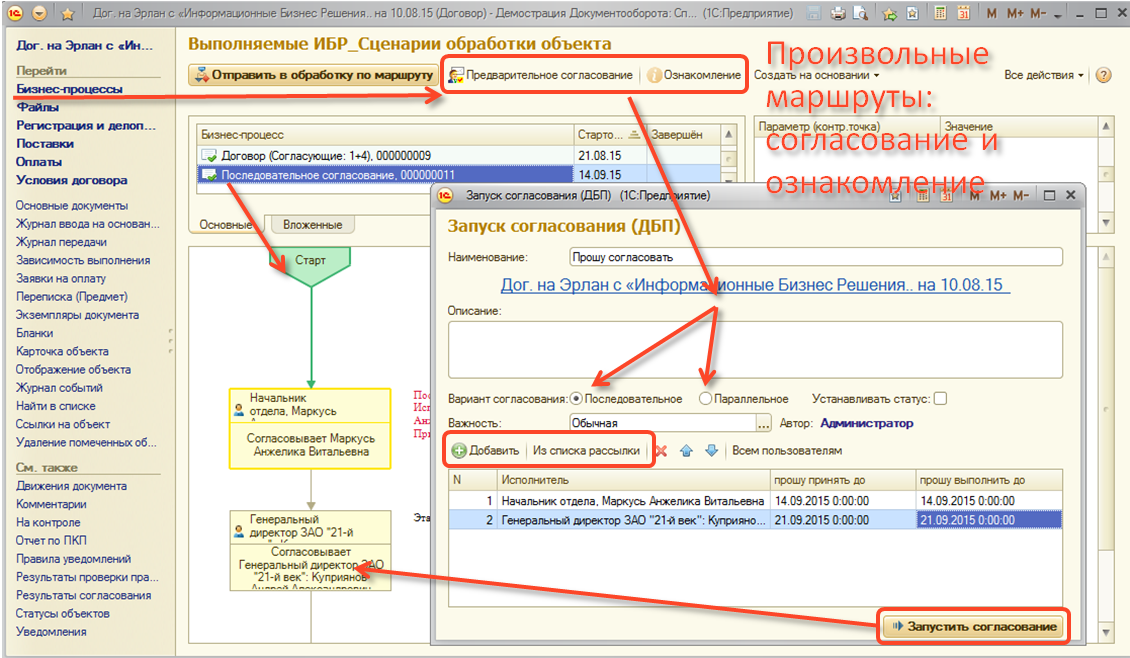Click the favorites star icon in title bar
The height and width of the screenshot is (658, 1130).
pos(67,14)
